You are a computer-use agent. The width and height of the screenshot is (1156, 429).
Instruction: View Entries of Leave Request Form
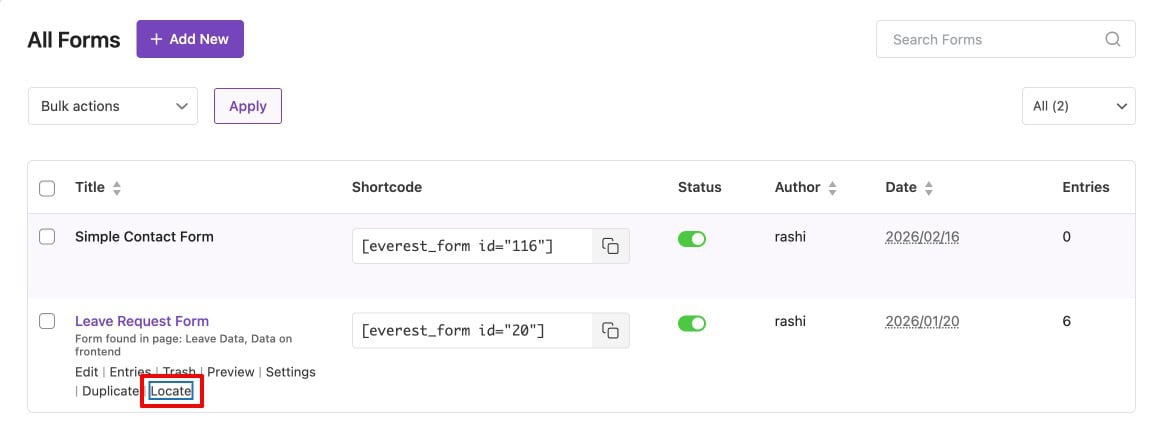130,372
